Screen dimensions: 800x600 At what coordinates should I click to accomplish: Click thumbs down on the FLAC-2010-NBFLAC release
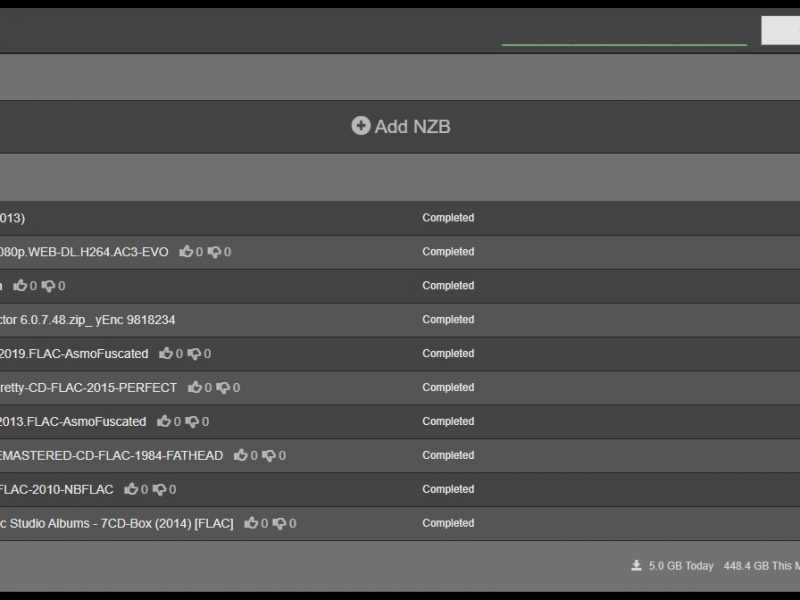tap(159, 489)
